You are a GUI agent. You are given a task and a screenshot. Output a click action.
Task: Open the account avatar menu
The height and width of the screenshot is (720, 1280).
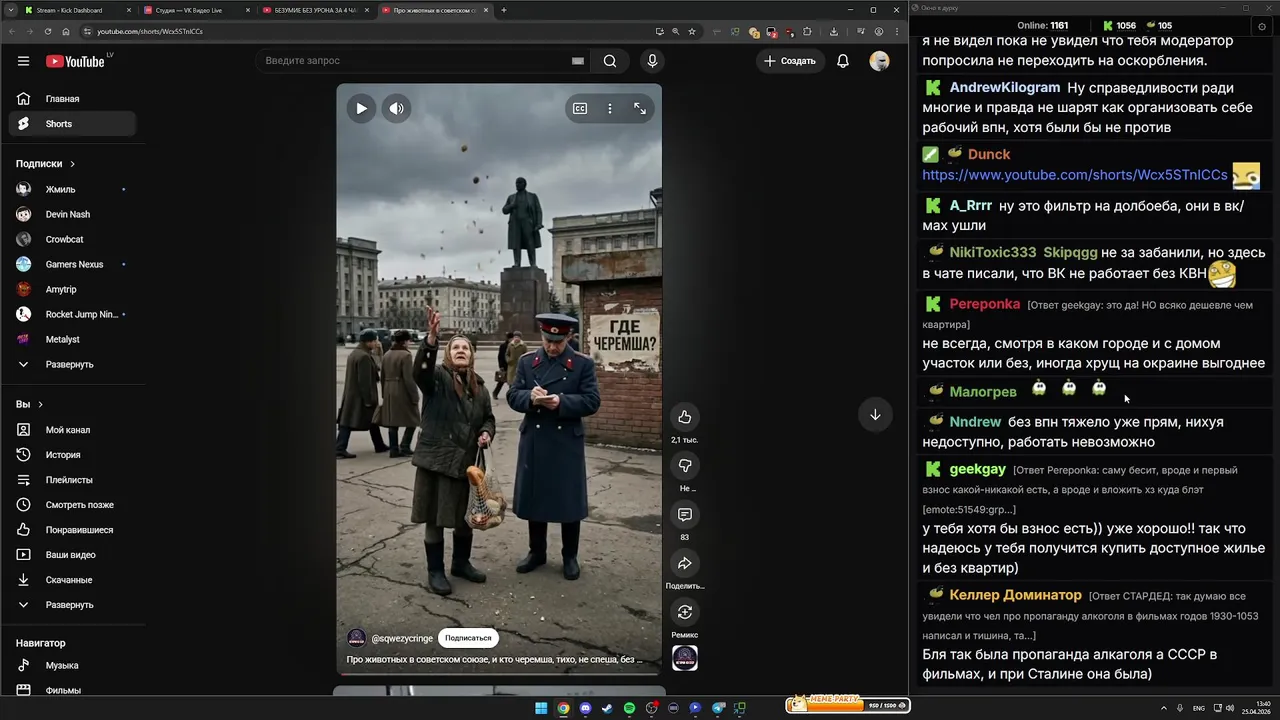(880, 61)
